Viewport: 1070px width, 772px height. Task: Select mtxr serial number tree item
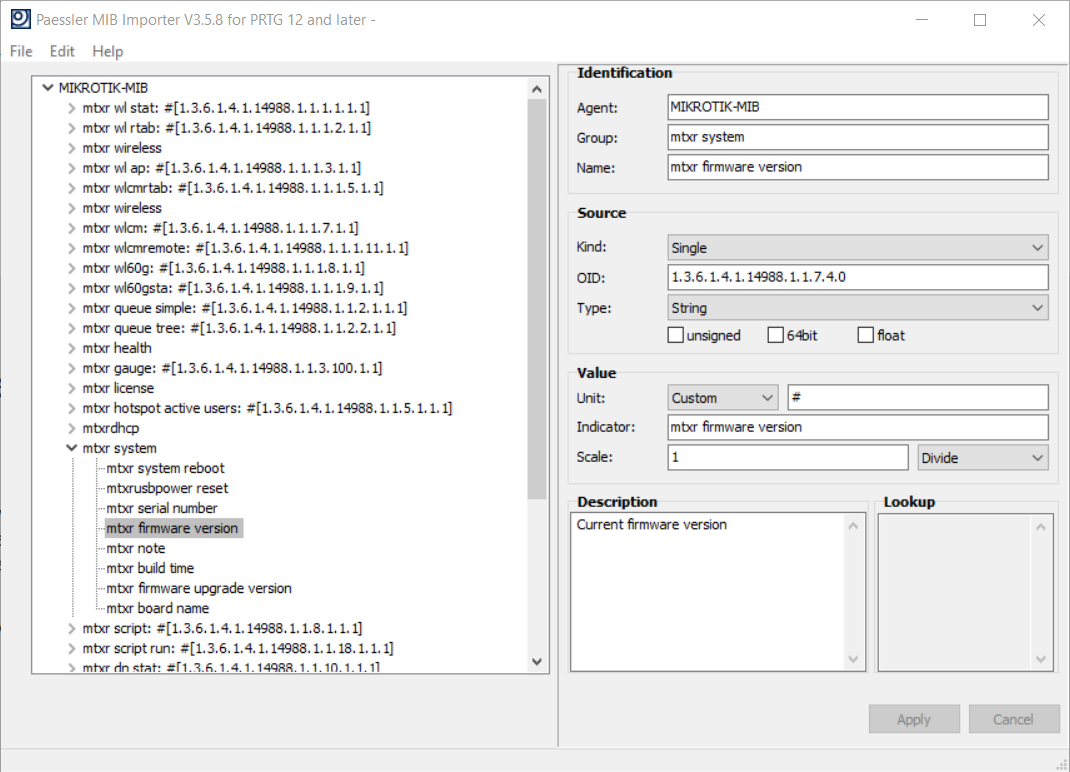pos(161,508)
